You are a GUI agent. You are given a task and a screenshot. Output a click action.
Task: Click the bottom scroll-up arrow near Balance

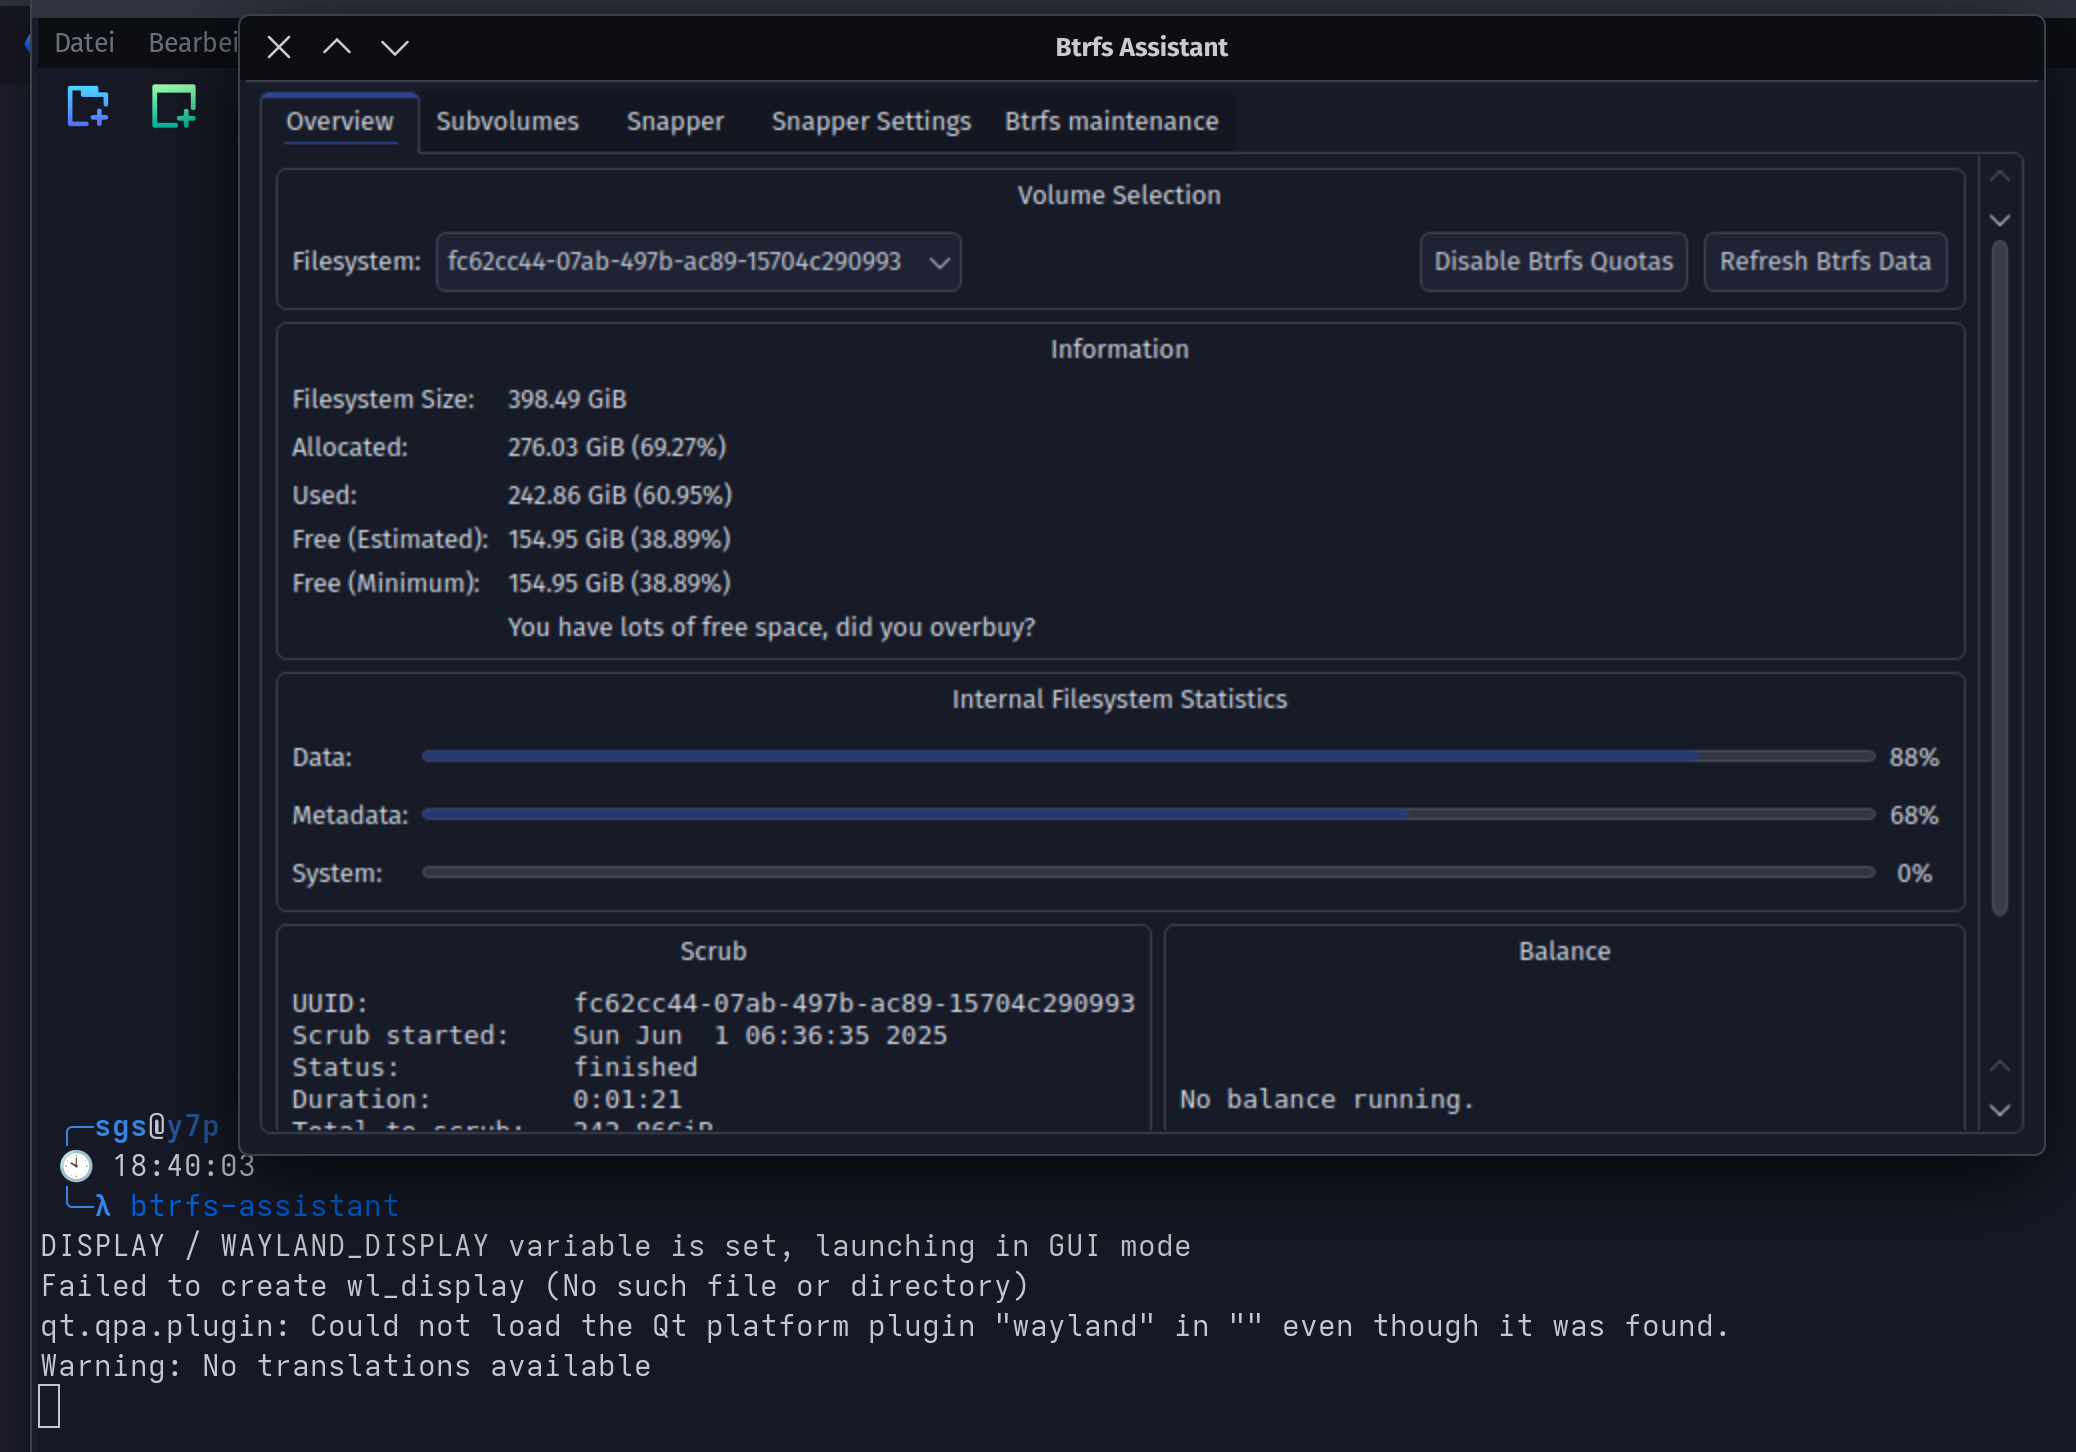click(x=2000, y=1066)
